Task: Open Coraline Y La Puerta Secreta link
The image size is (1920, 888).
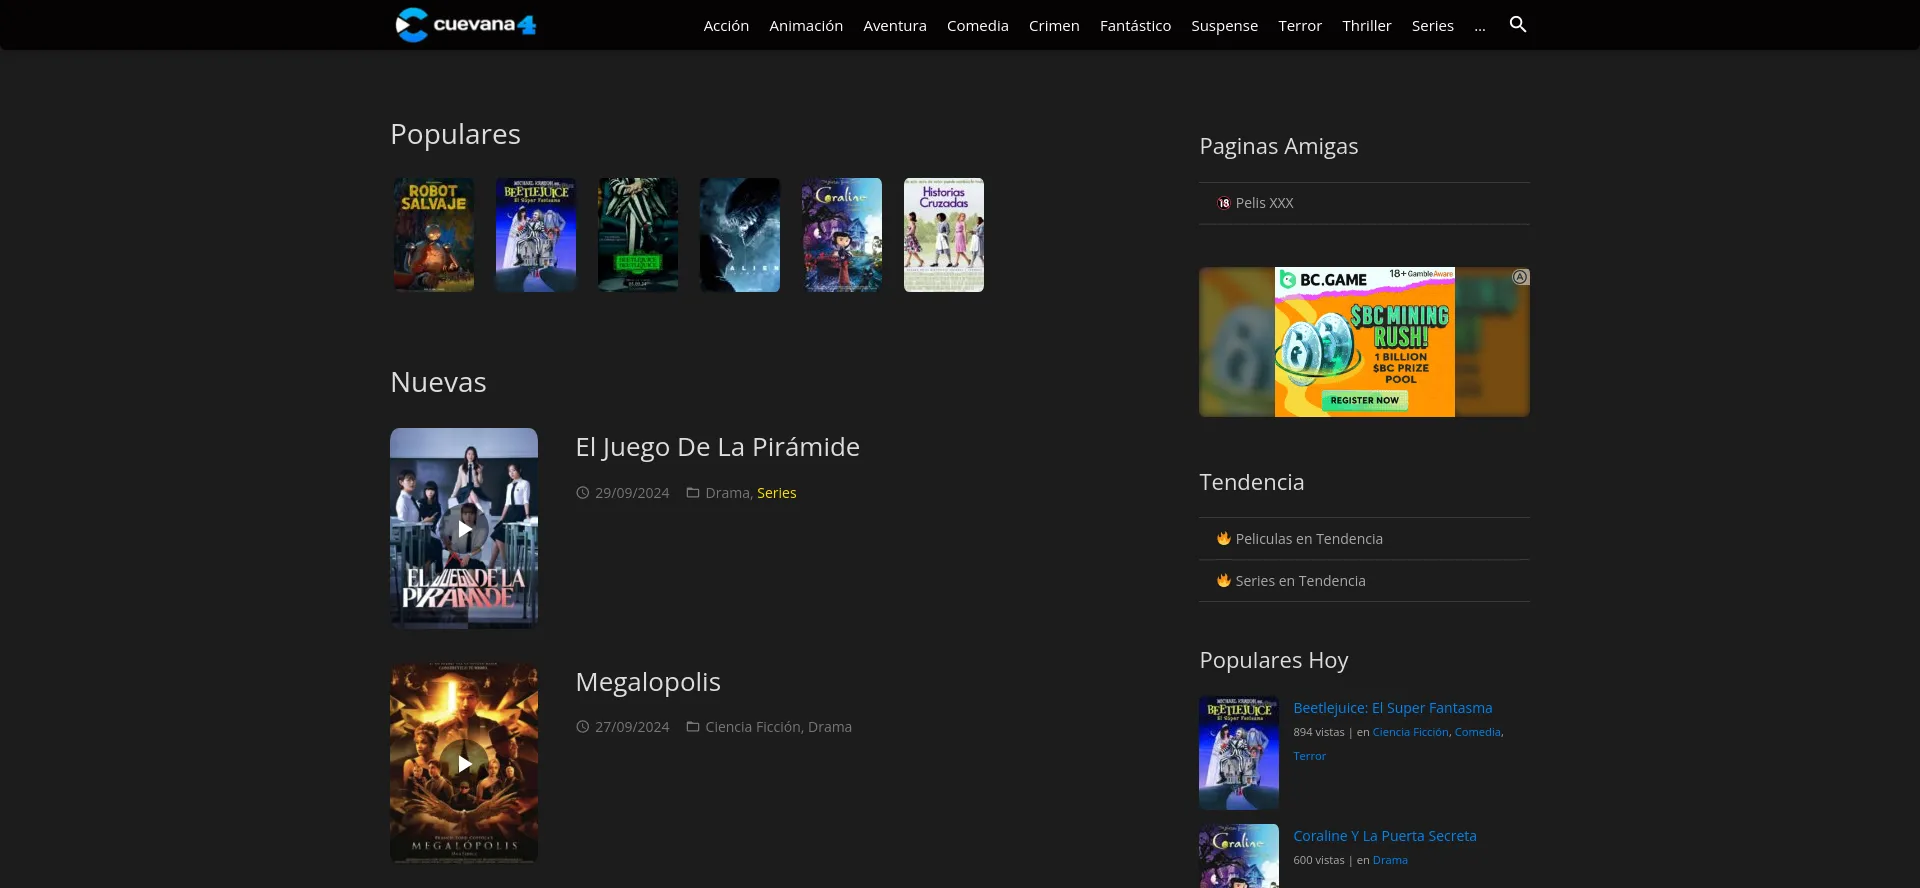Action: (1384, 836)
